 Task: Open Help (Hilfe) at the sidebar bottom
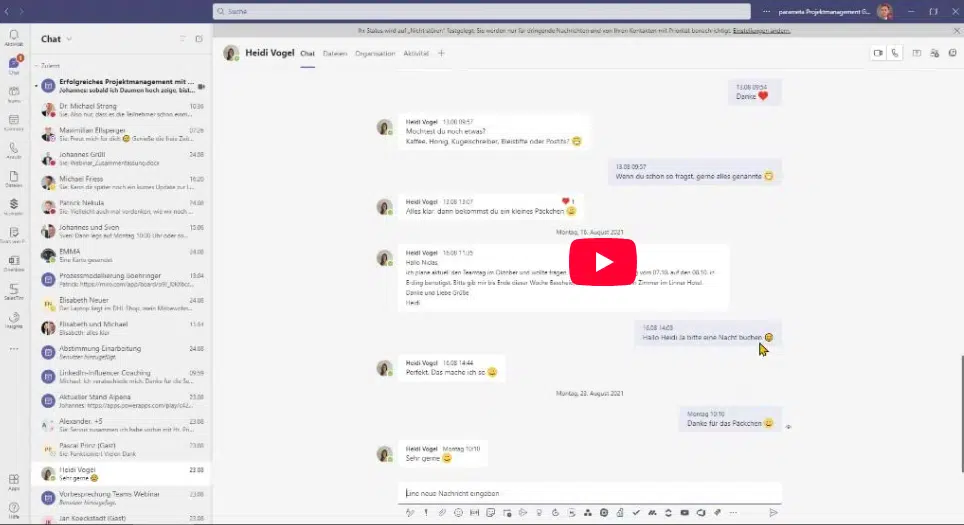point(14,510)
